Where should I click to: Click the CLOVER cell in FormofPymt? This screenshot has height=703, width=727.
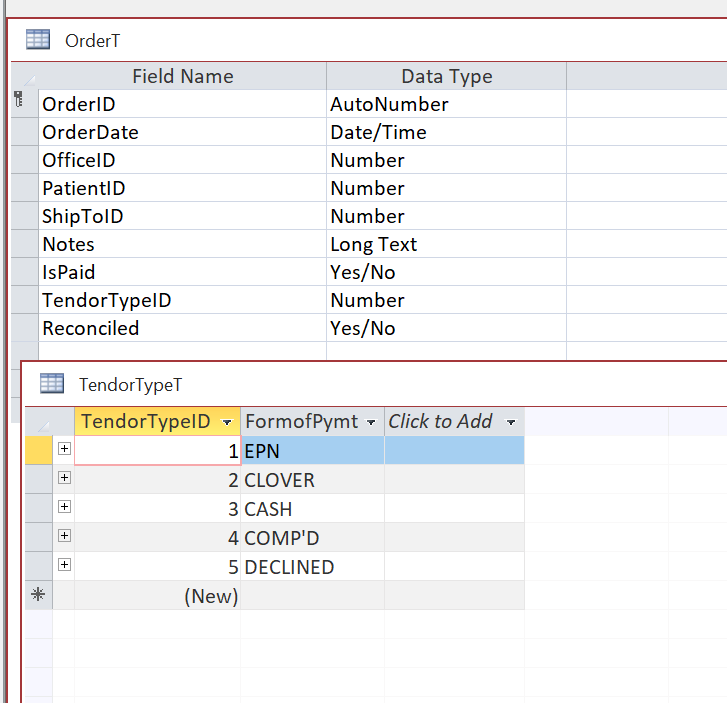tap(312, 479)
